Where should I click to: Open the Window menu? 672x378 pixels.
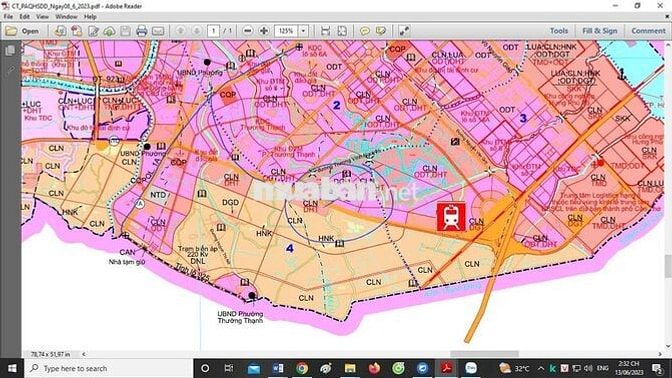pyautogui.click(x=66, y=17)
